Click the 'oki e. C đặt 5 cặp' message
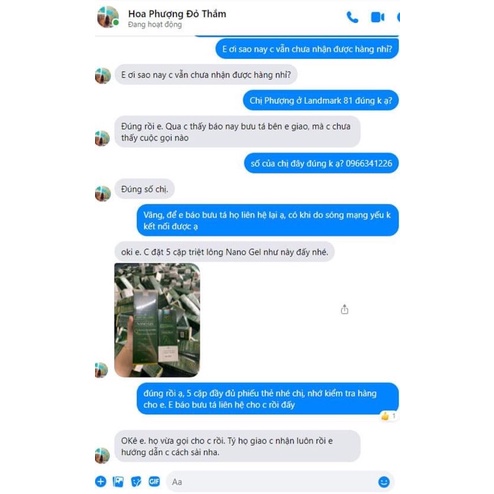The width and height of the screenshot is (494, 494). (x=224, y=252)
